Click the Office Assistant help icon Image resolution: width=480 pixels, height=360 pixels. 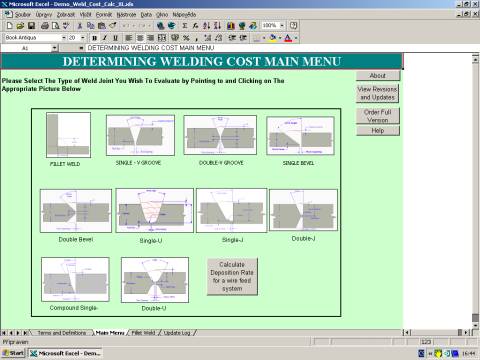[x=293, y=26]
